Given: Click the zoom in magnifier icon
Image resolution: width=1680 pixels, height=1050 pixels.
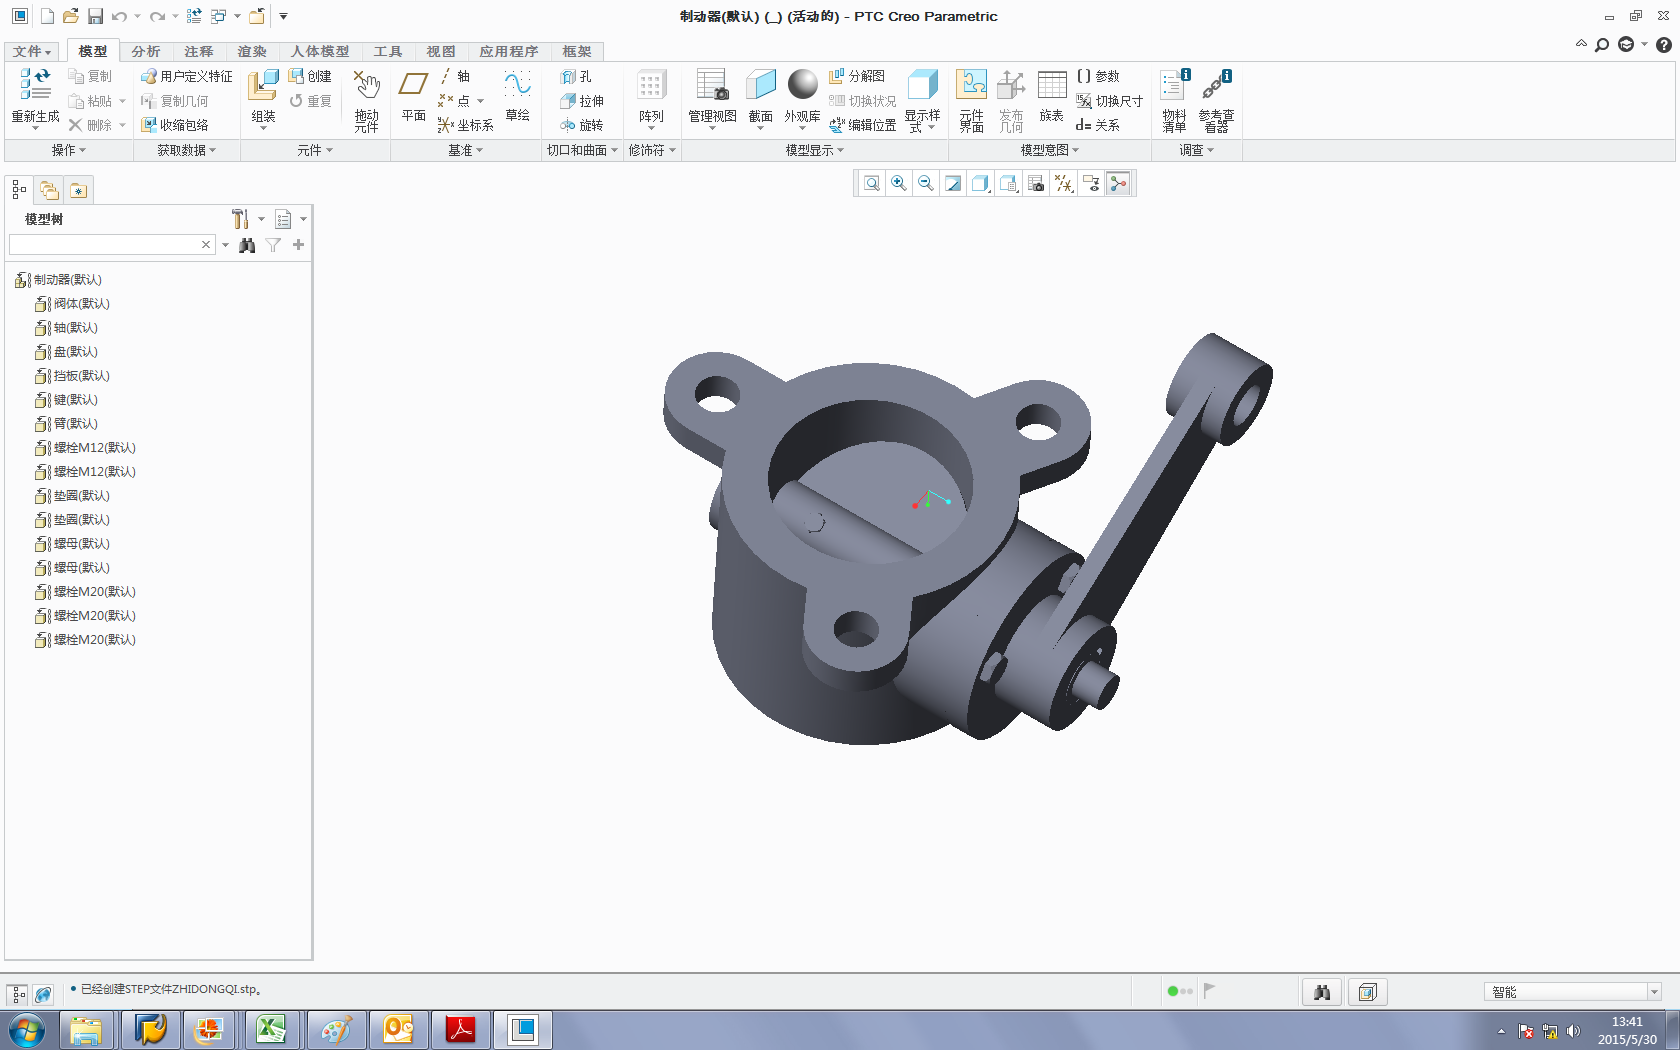Looking at the screenshot, I should click(899, 183).
